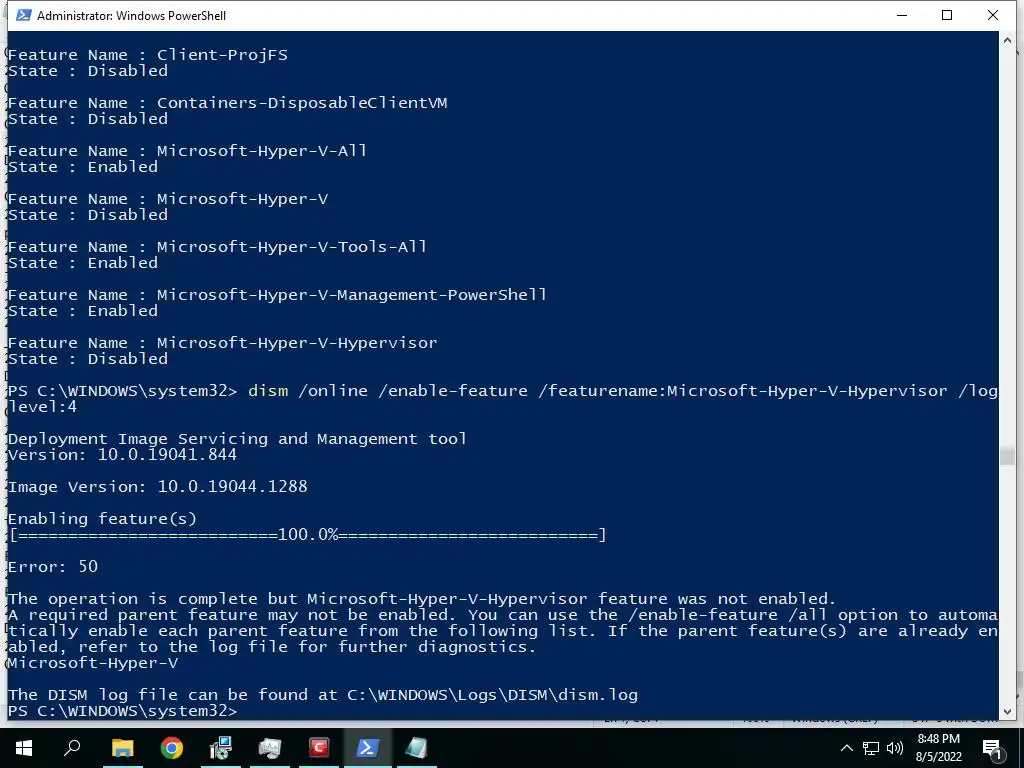Maximize the PowerShell window
1024x768 pixels.
[947, 15]
